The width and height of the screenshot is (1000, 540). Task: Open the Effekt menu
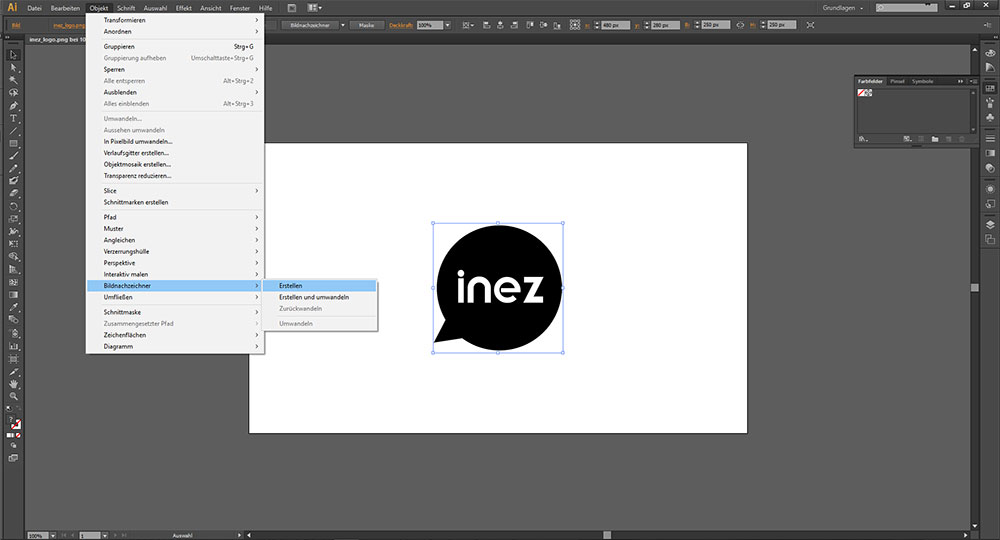pyautogui.click(x=184, y=8)
